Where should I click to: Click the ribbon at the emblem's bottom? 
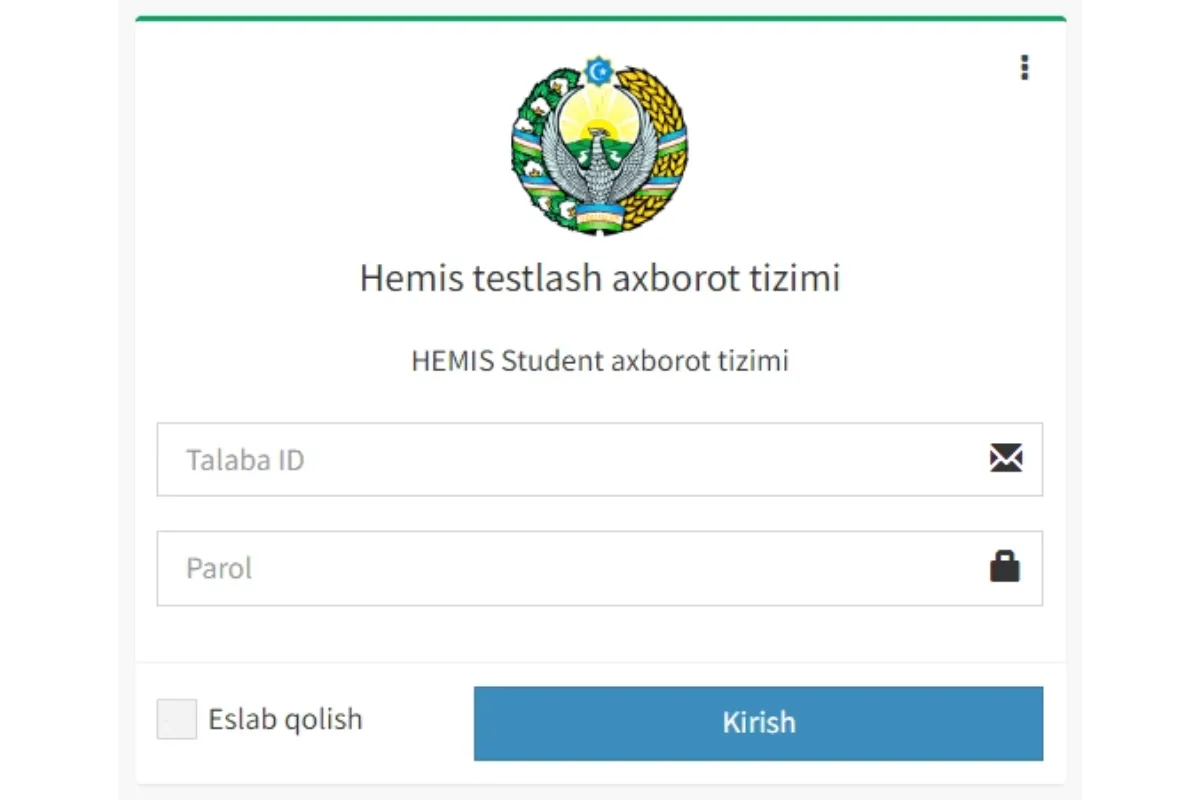(599, 214)
